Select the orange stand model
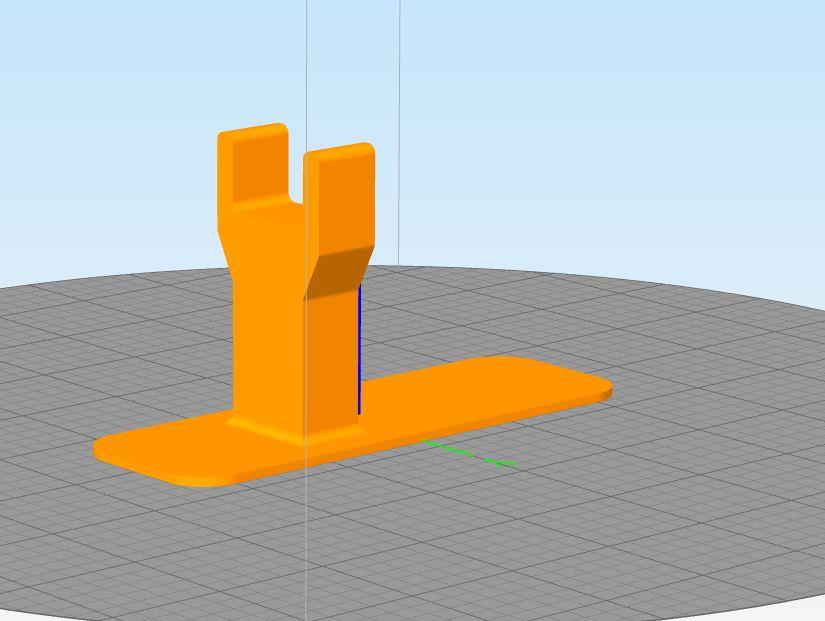 (280, 350)
